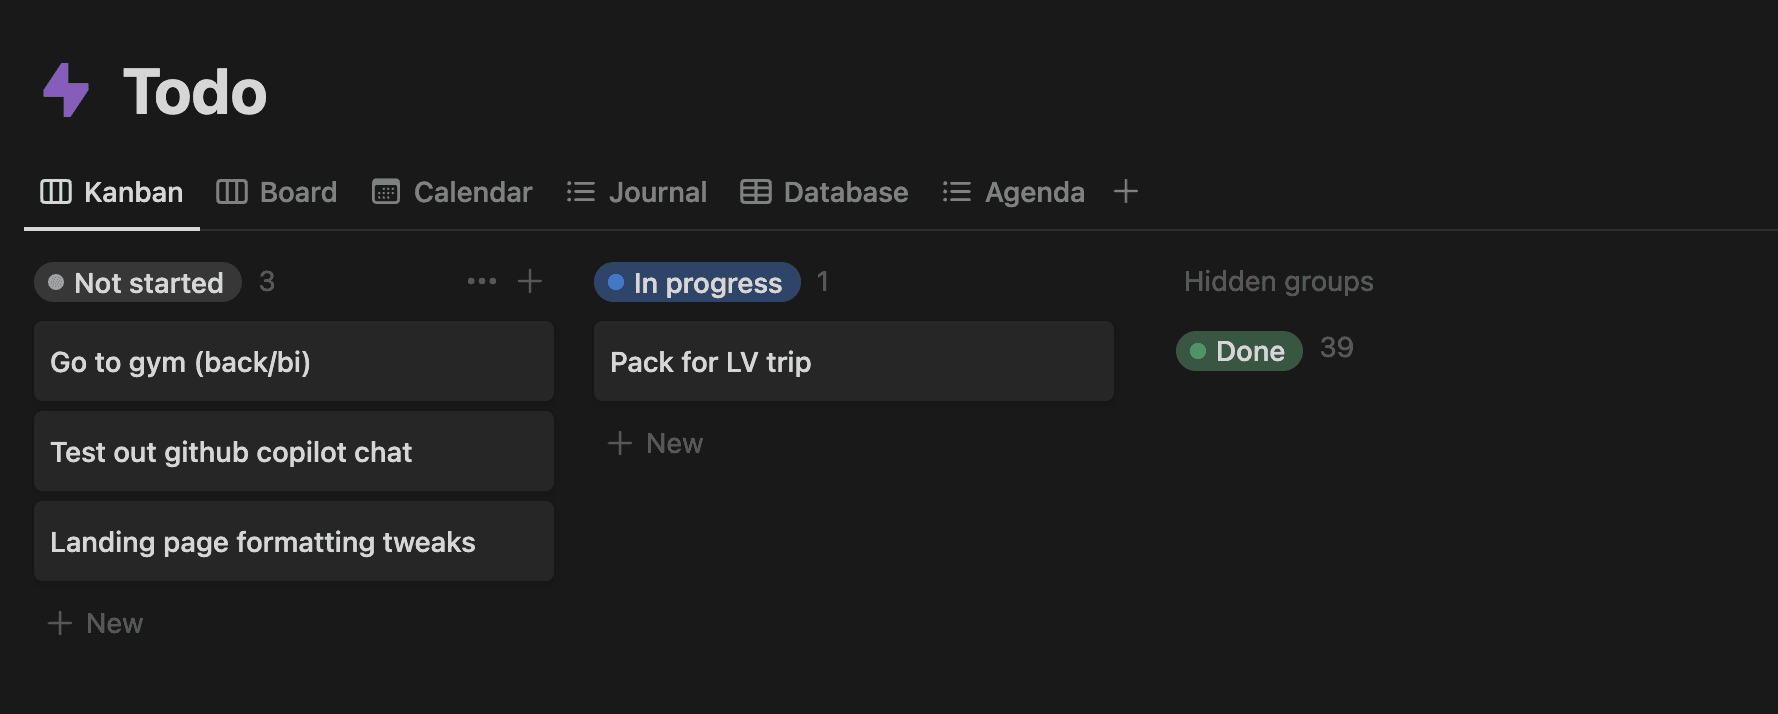Open the Pack for LV trip card

854,361
